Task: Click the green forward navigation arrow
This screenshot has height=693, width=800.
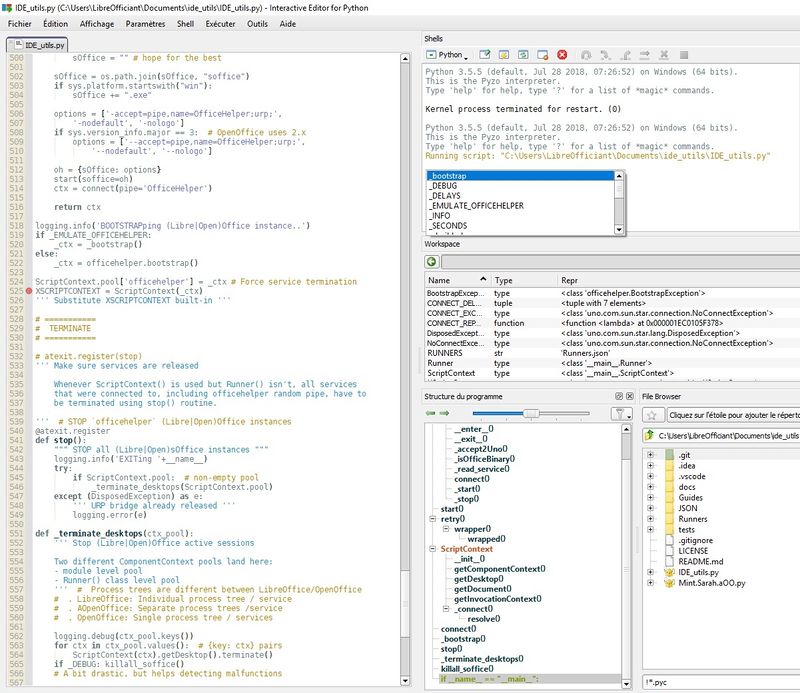Action: [x=443, y=413]
